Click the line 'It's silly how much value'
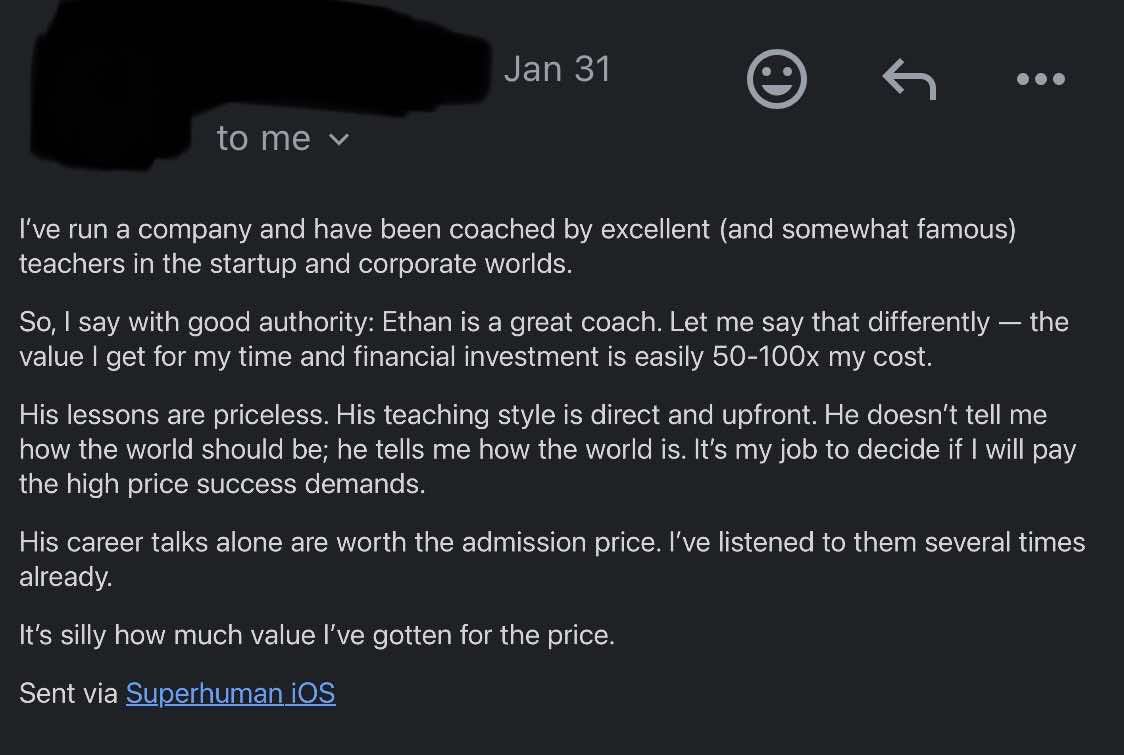The height and width of the screenshot is (755, 1124). [317, 635]
